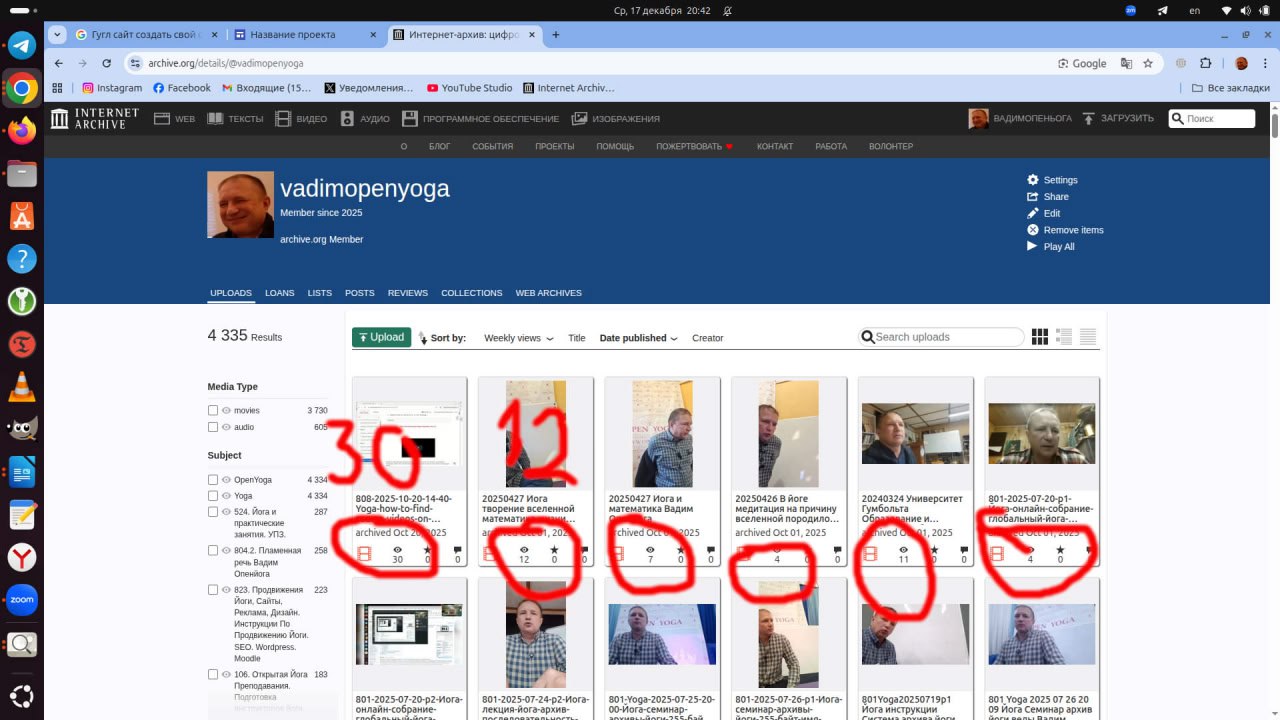Open Zoom from the dock
1280x720 pixels.
coord(22,600)
